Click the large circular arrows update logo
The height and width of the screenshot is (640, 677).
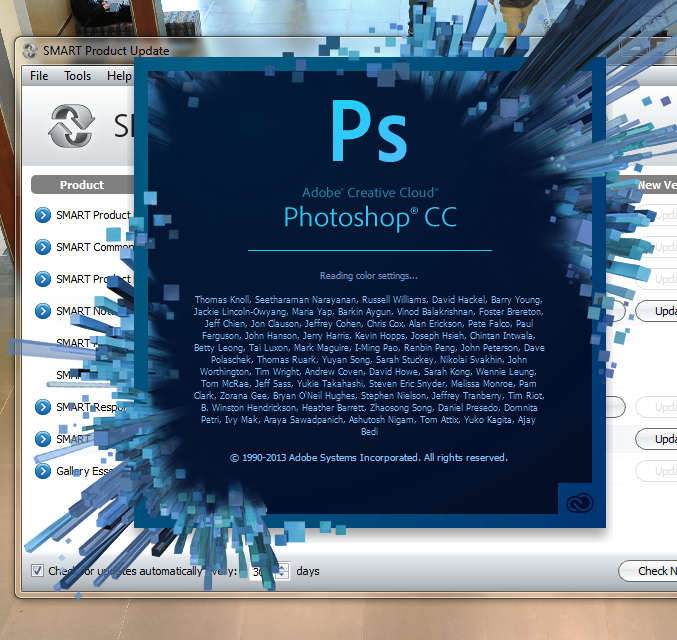(x=71, y=126)
